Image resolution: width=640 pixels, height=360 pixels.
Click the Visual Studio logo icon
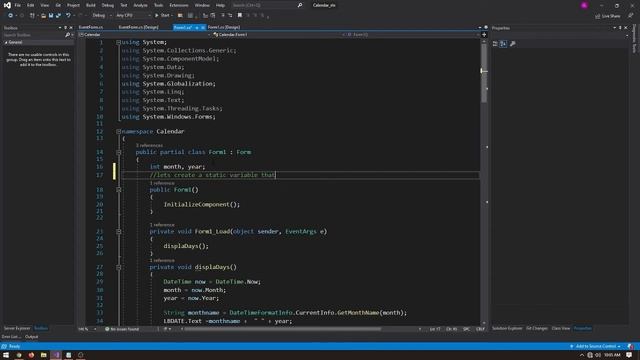pyautogui.click(x=7, y=5)
